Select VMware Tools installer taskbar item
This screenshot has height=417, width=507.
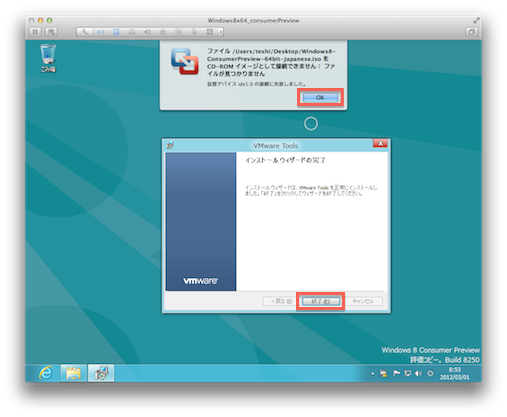point(101,373)
